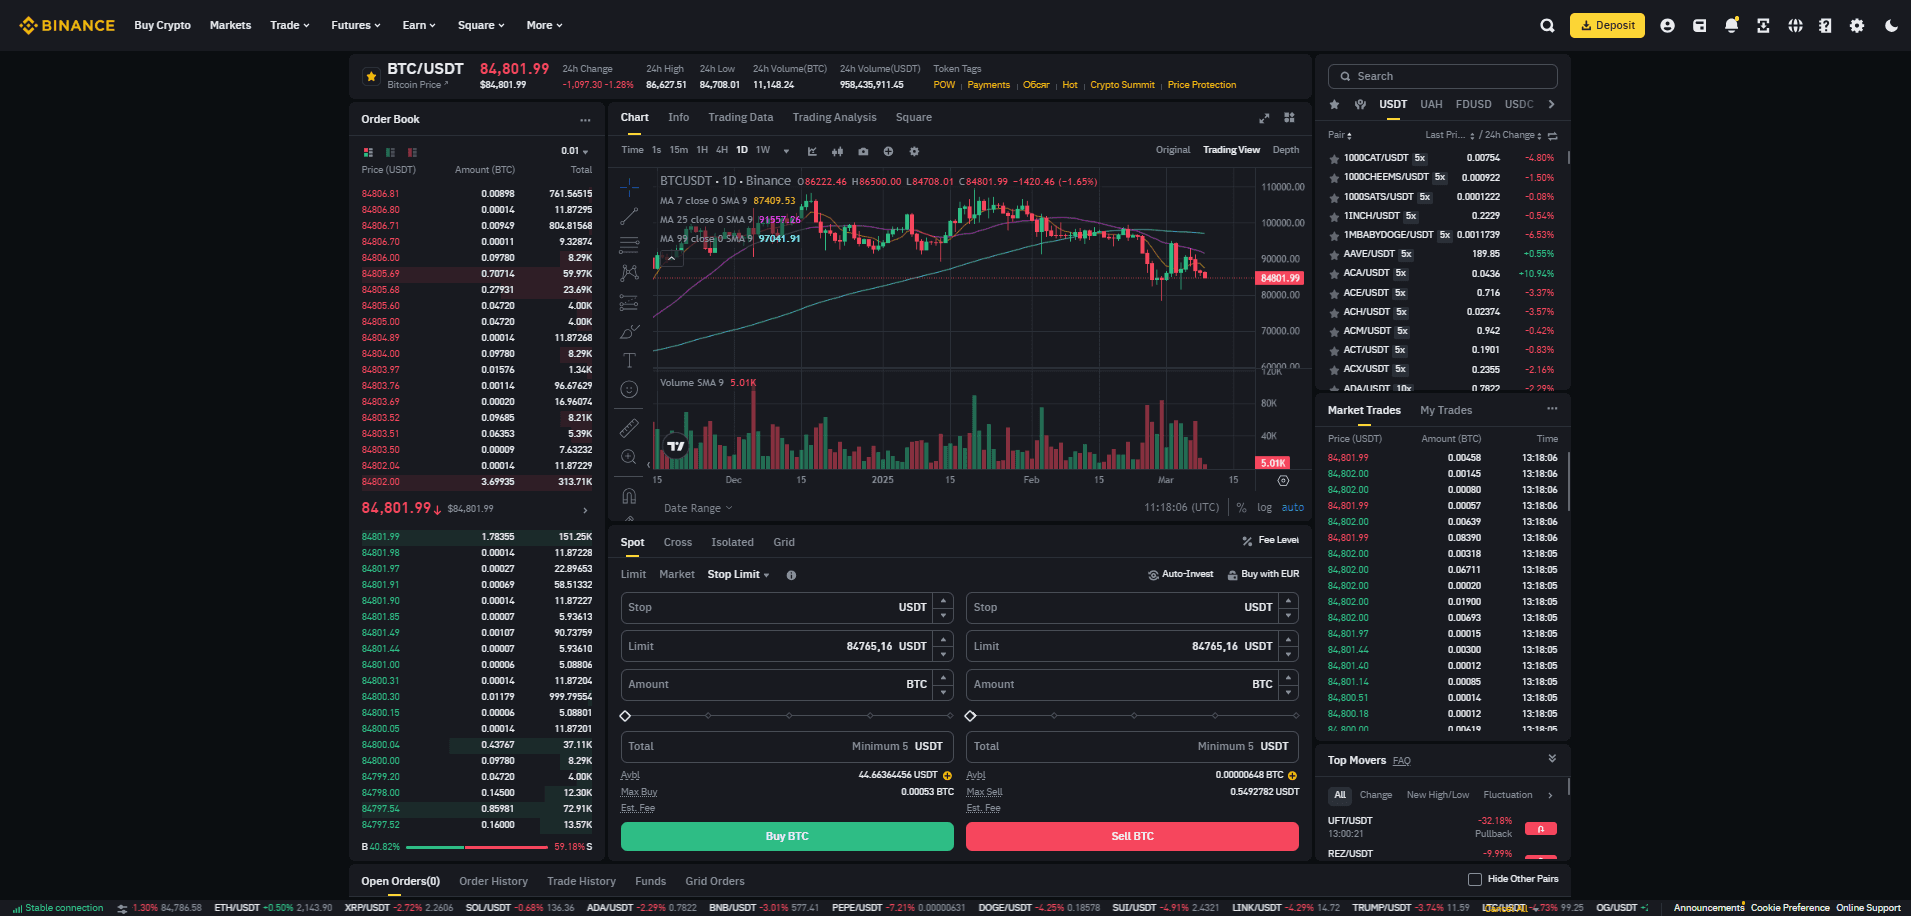
Task: Open the Date Range dropdown
Action: click(698, 508)
